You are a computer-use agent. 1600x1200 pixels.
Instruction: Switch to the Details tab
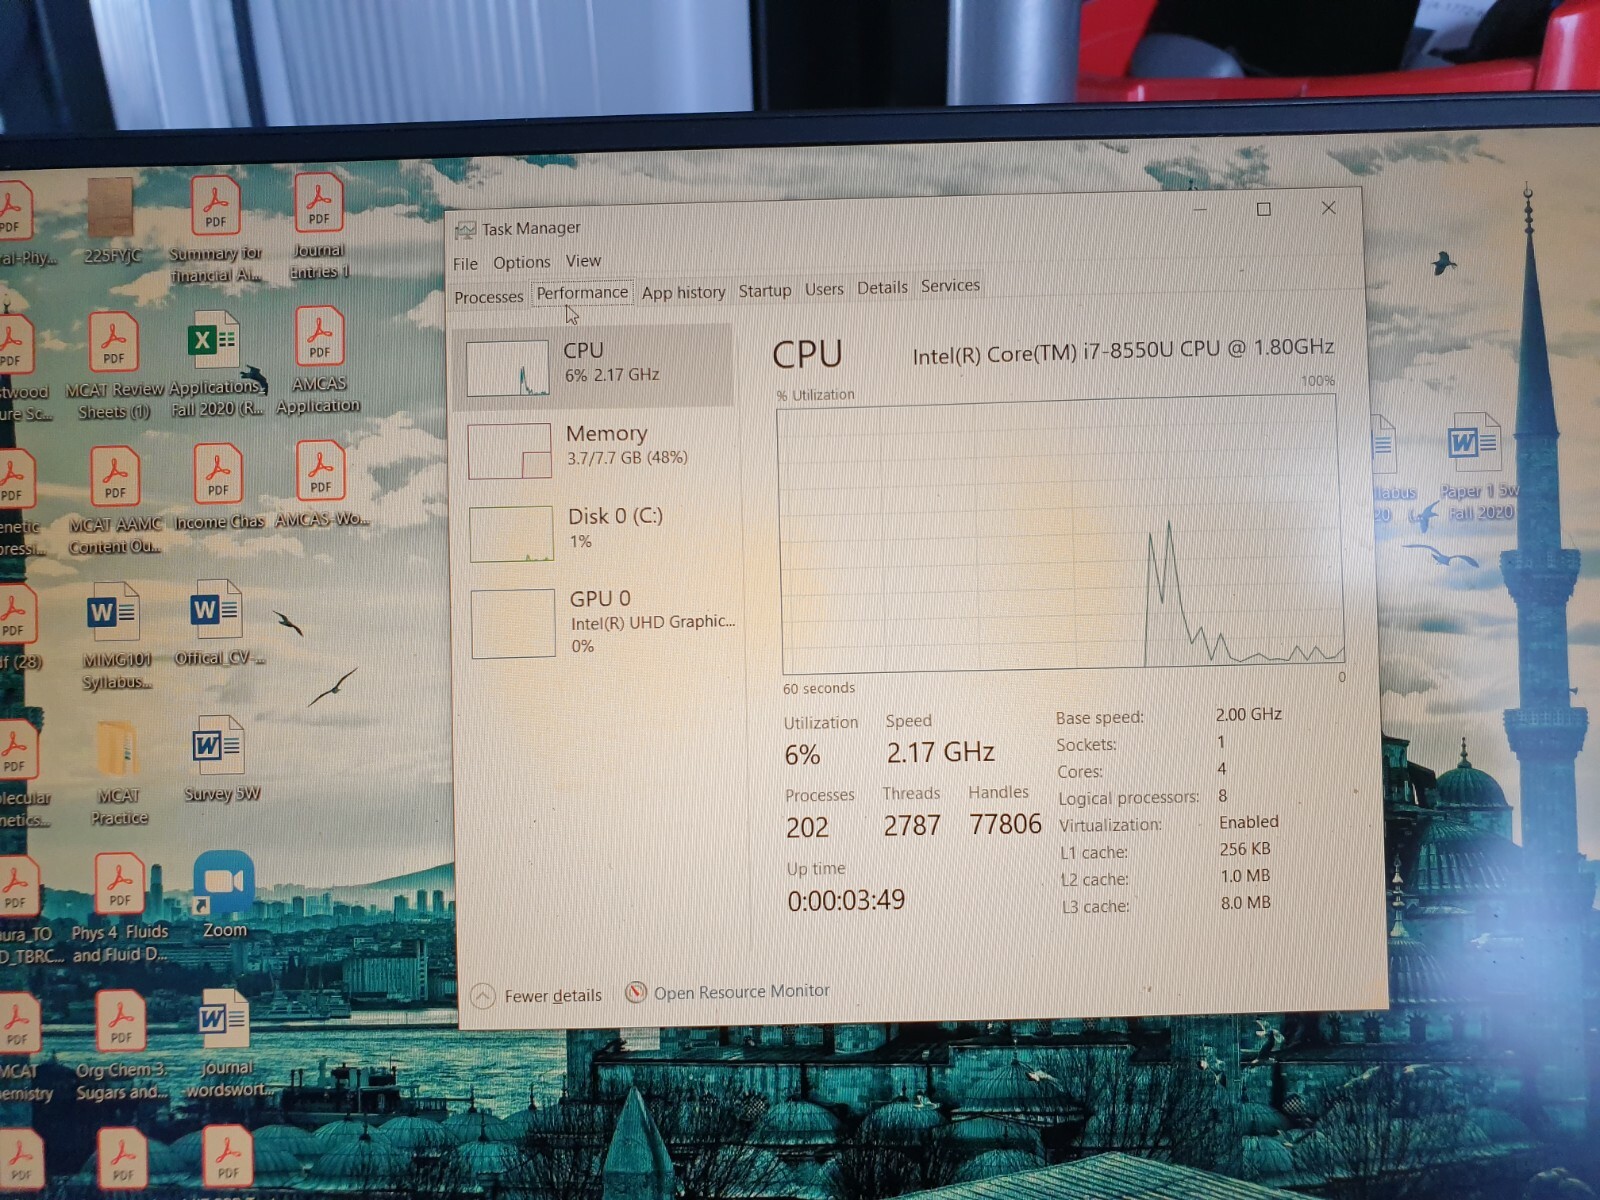882,287
